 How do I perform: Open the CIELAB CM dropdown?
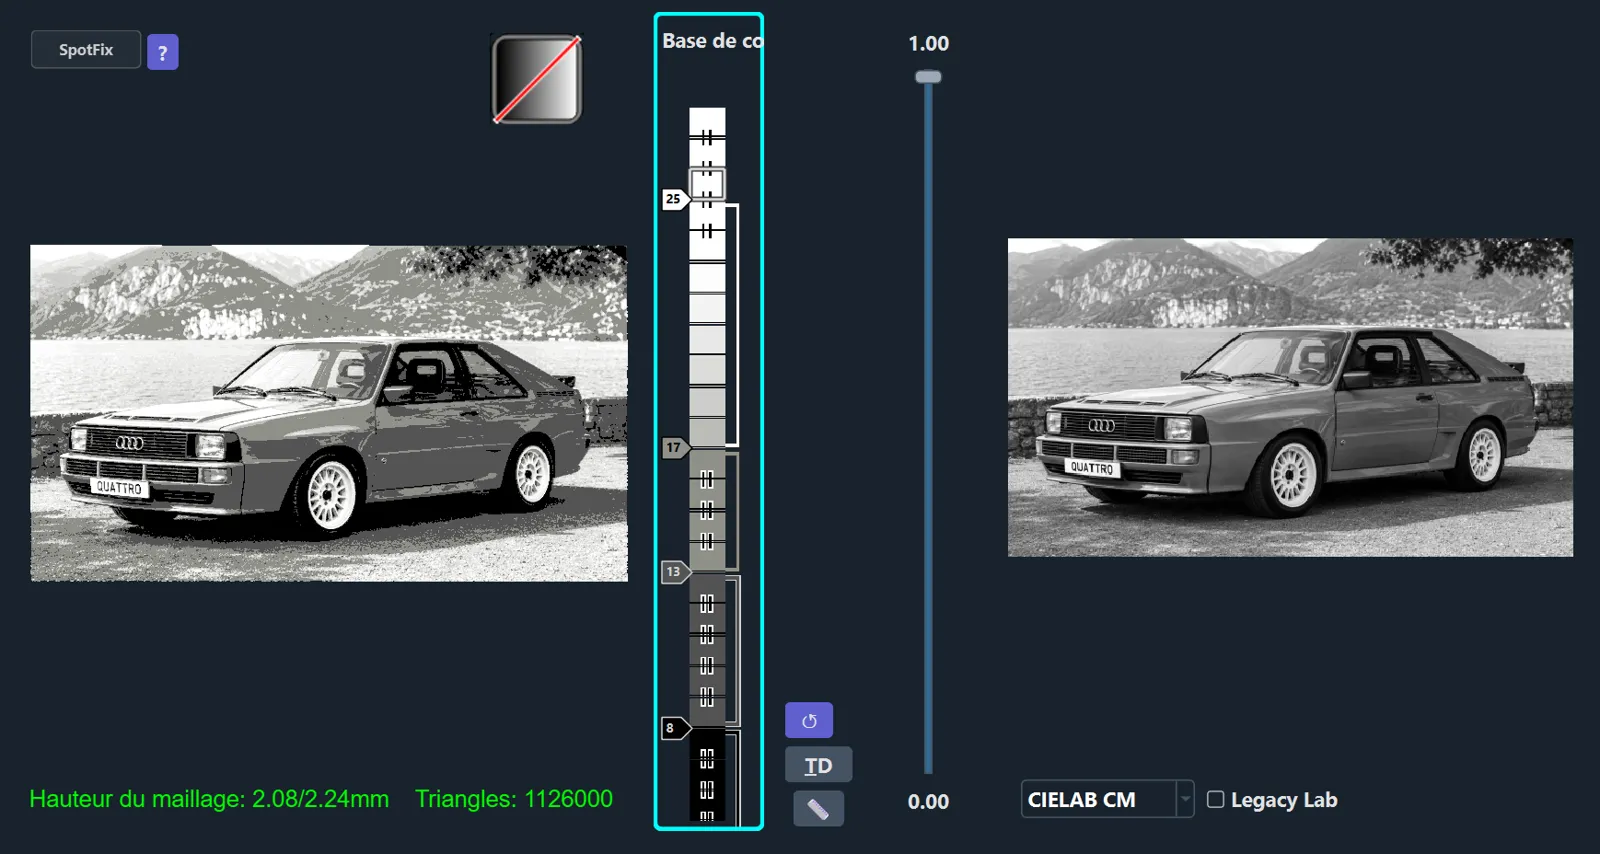pos(1107,799)
